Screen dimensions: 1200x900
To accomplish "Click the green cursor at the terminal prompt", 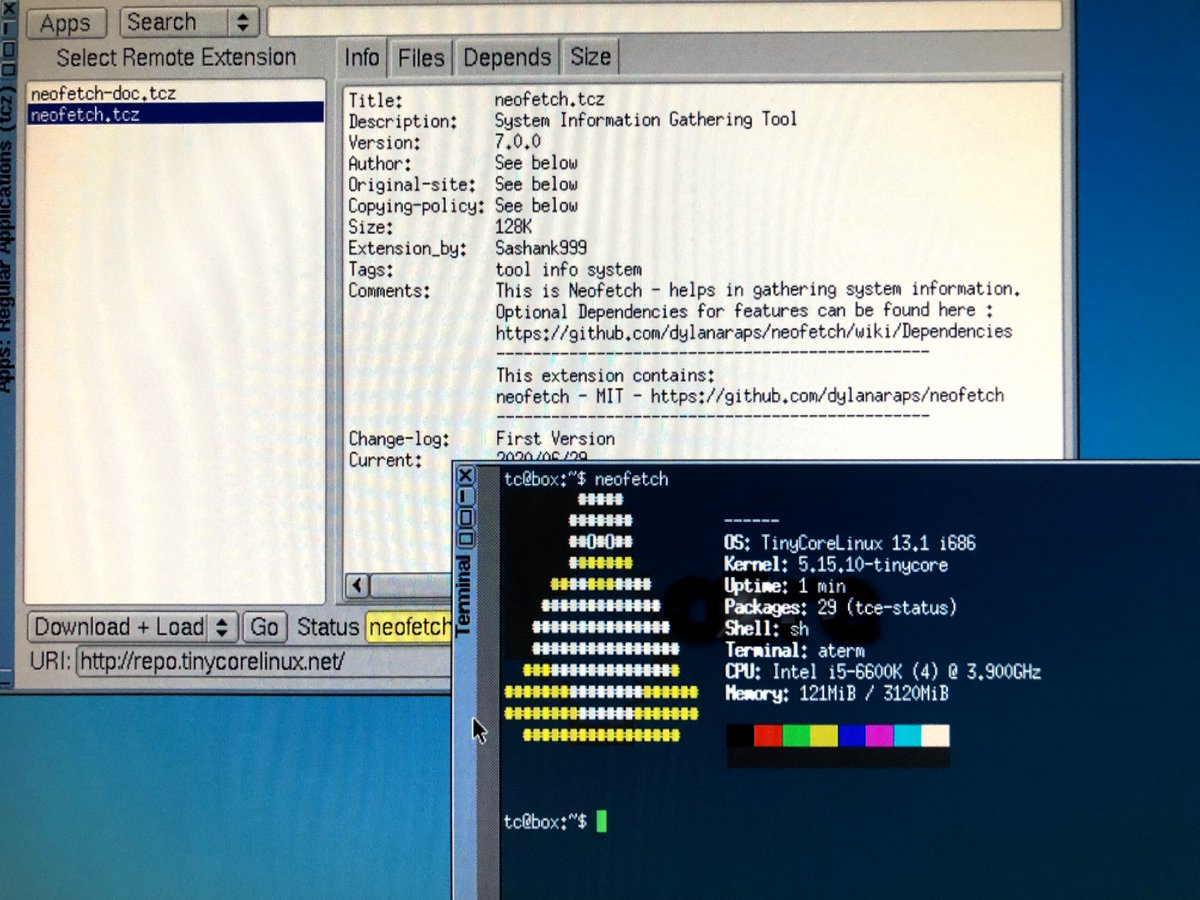I will 601,822.
